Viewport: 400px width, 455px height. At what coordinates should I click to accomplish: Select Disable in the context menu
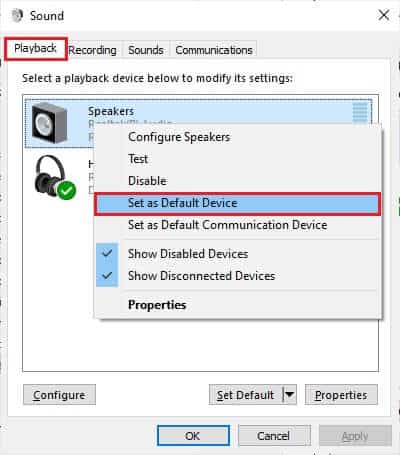pyautogui.click(x=238, y=181)
